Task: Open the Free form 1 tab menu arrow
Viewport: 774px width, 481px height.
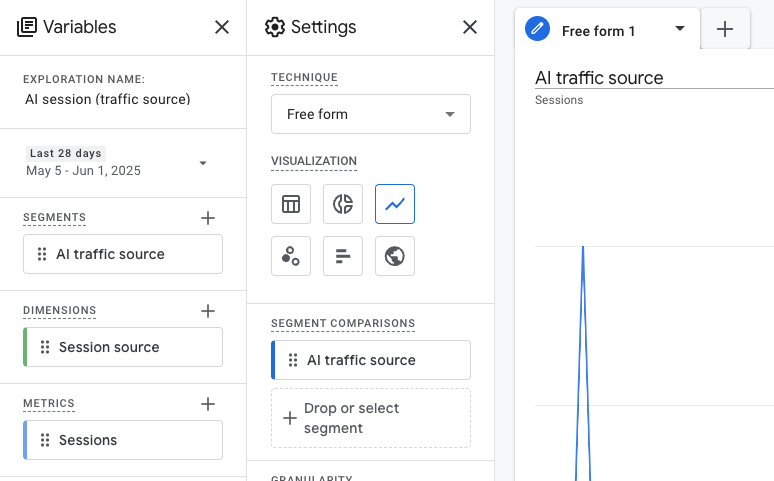Action: (680, 29)
